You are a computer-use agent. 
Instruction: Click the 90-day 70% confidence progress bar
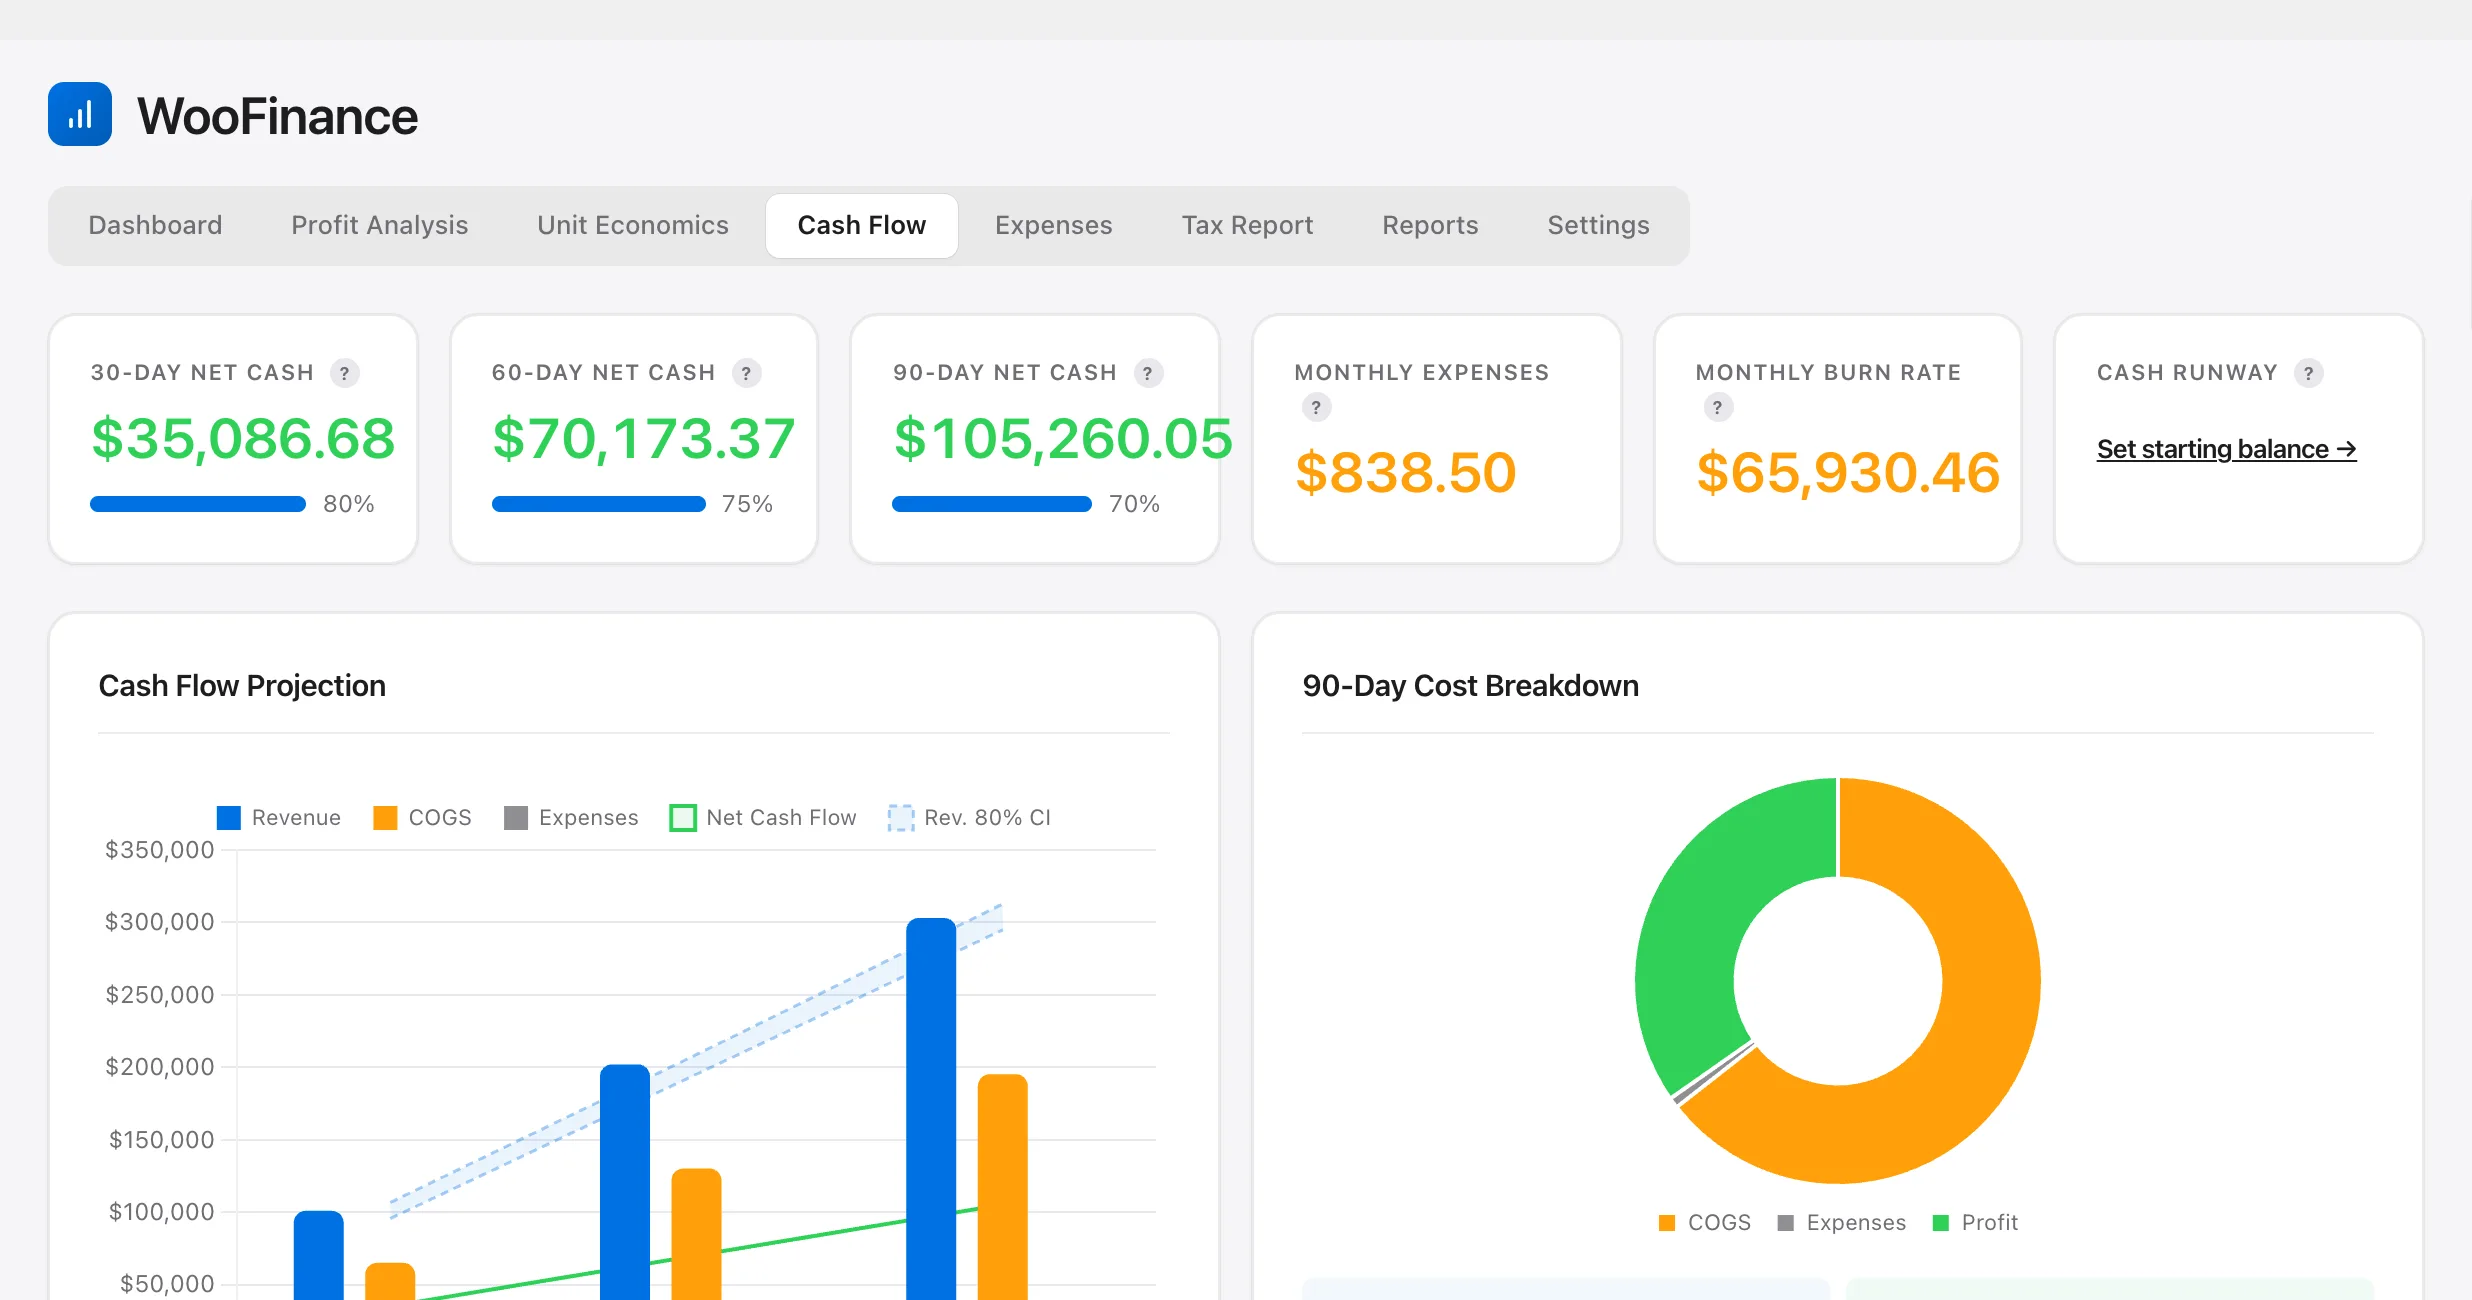click(992, 504)
